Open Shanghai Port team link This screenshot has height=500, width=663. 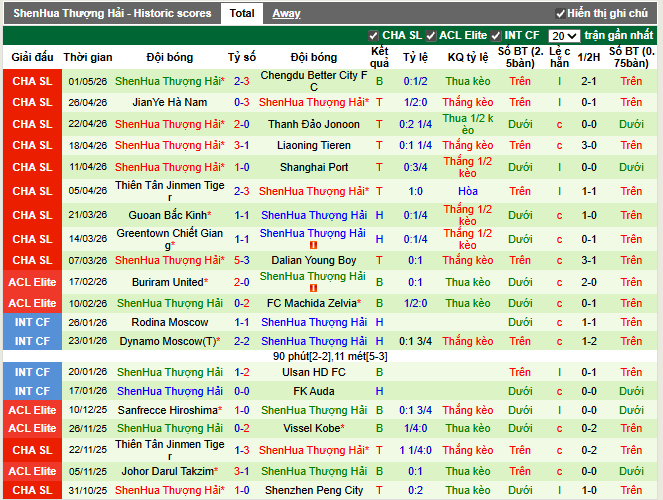click(314, 167)
